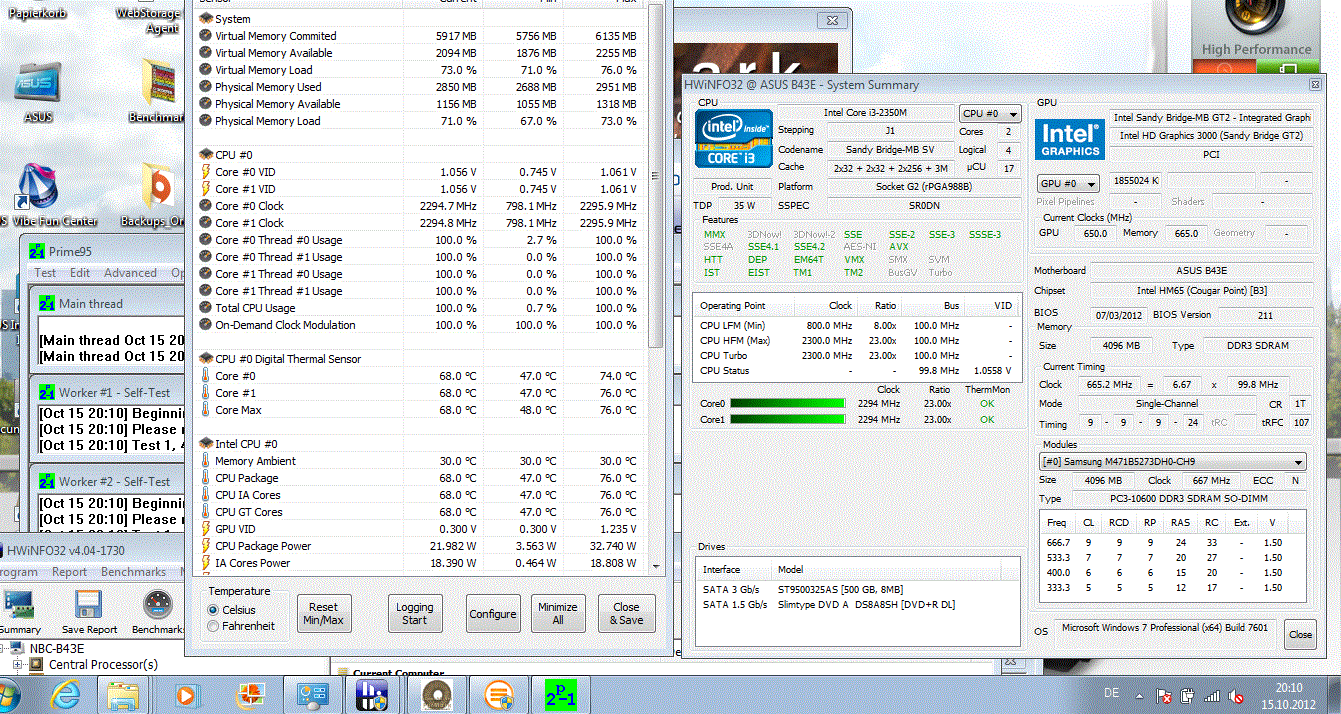1341x714 pixels.
Task: Select the Core #1 Clock sensor row
Action: (420, 223)
